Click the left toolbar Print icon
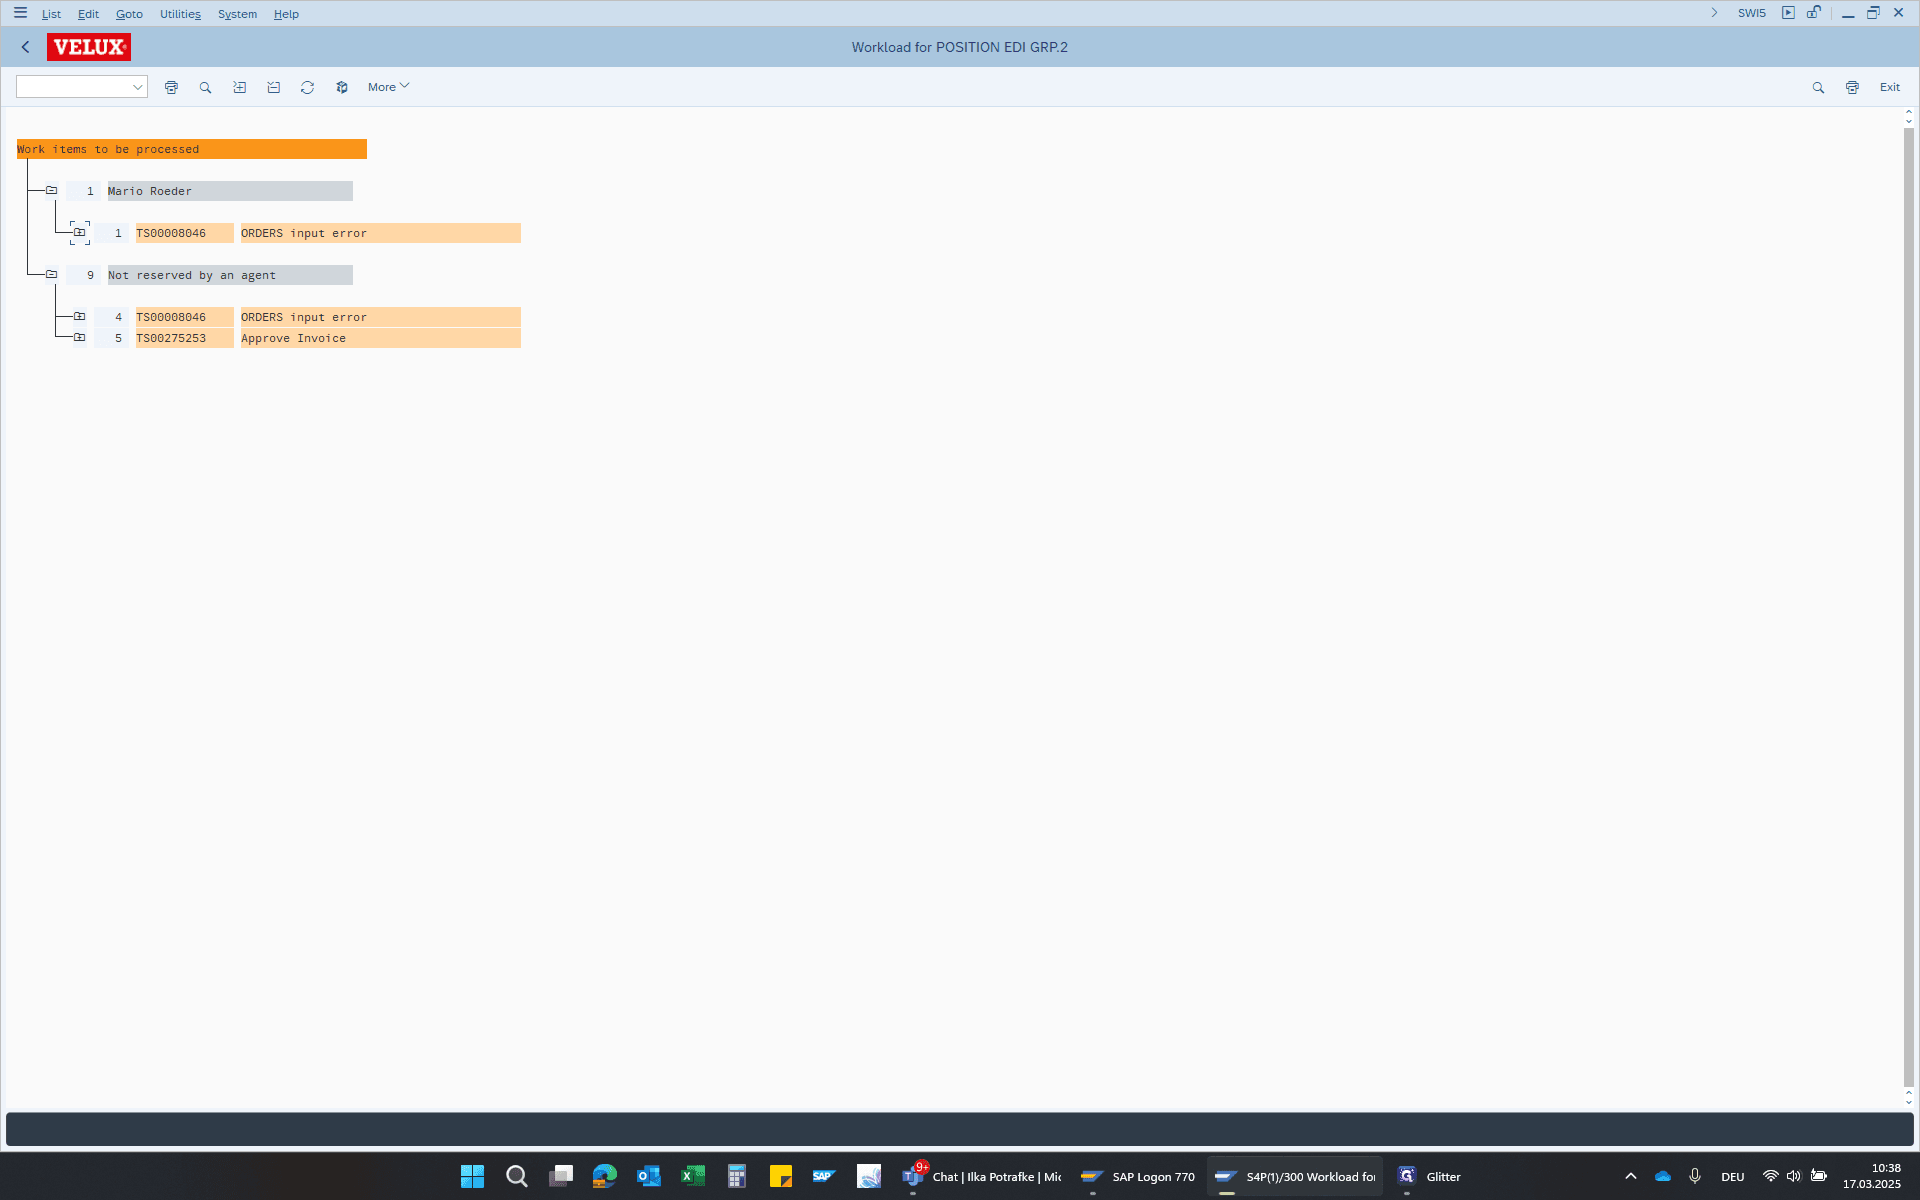Image resolution: width=1920 pixels, height=1200 pixels. click(171, 88)
